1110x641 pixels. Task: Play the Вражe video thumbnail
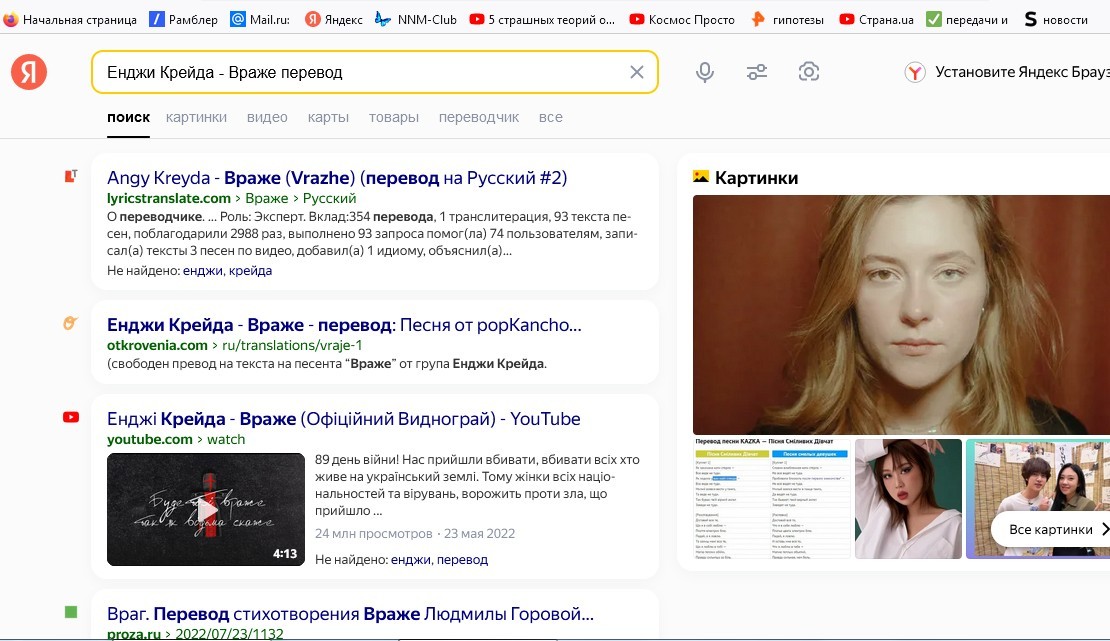pyautogui.click(x=206, y=509)
